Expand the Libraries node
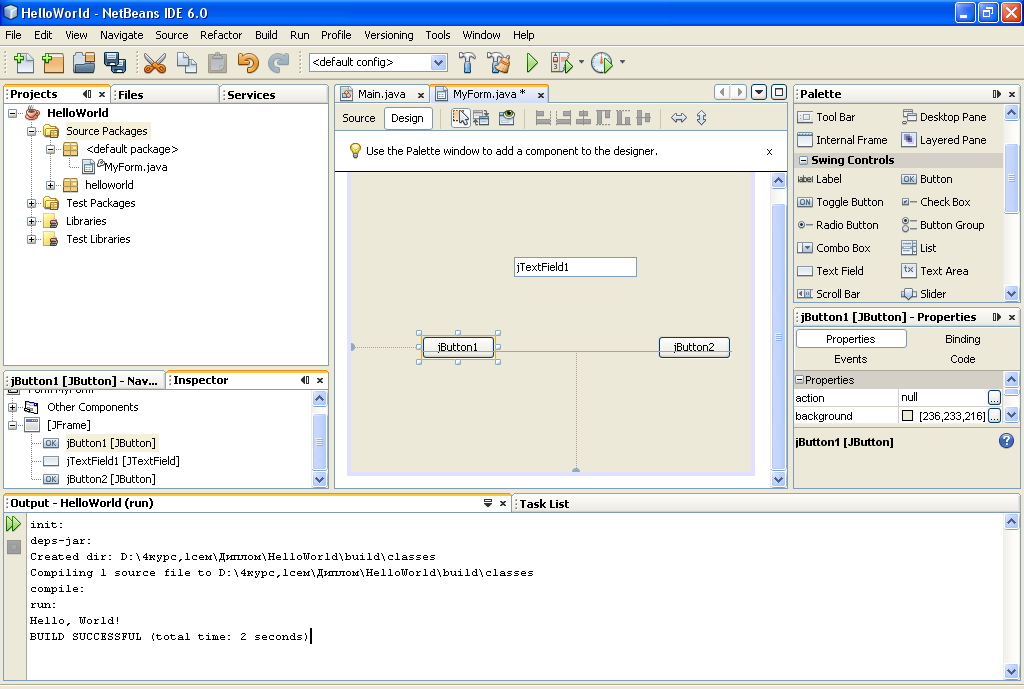The image size is (1024, 689). pyautogui.click(x=31, y=221)
